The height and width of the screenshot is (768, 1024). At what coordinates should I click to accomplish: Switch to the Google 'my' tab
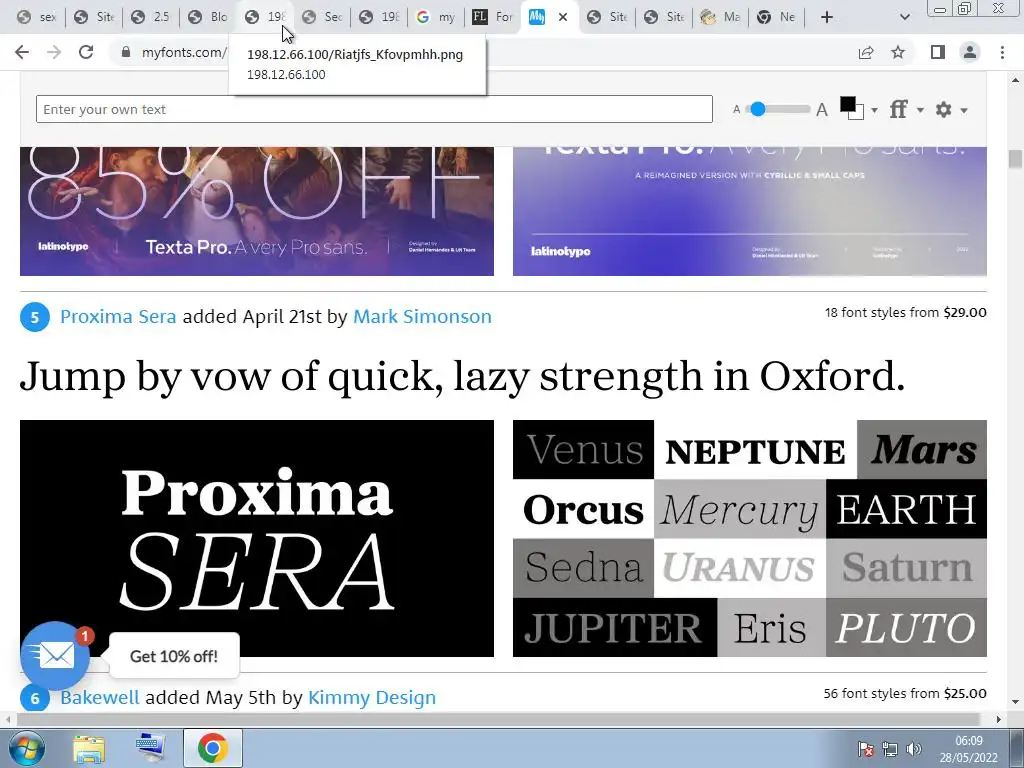click(x=436, y=17)
